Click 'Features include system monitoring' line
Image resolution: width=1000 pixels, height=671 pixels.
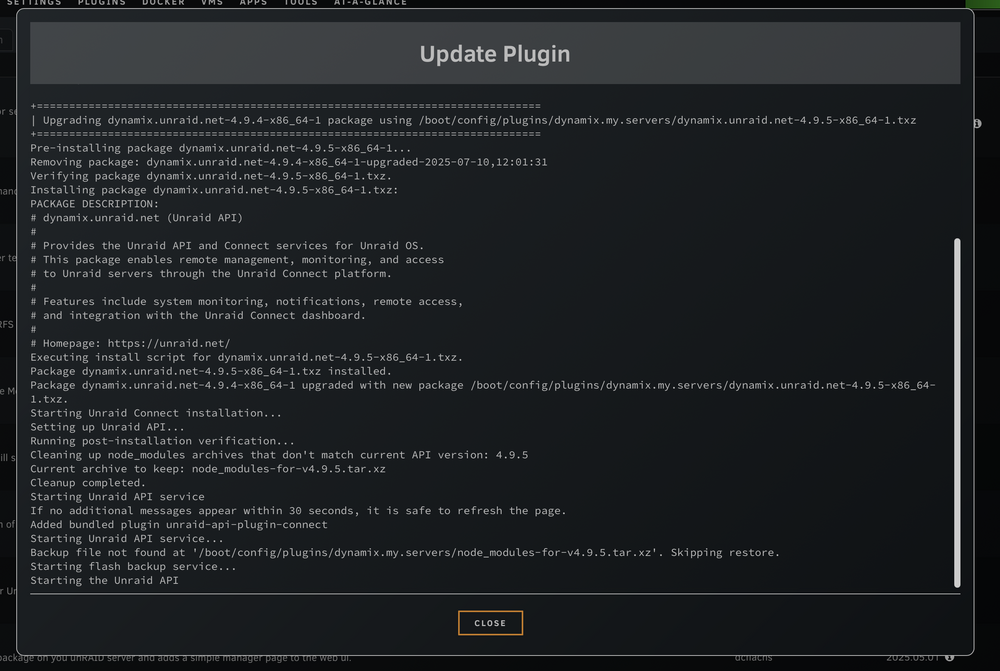coord(247,302)
